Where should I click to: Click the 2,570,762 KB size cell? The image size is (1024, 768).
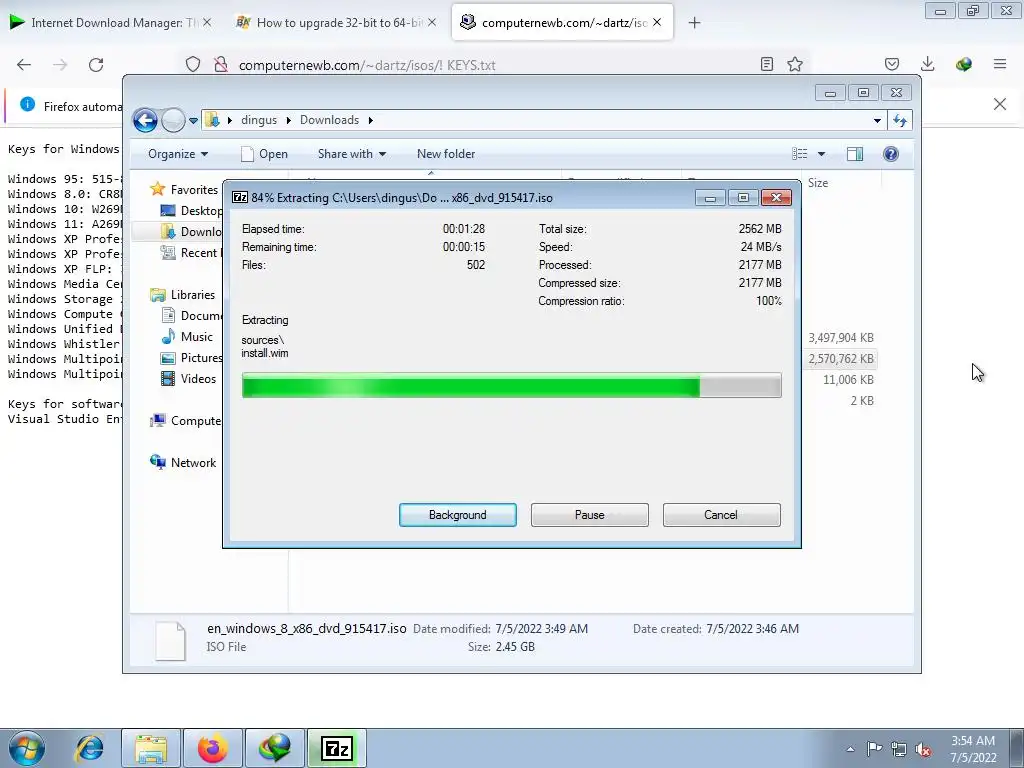(840, 359)
